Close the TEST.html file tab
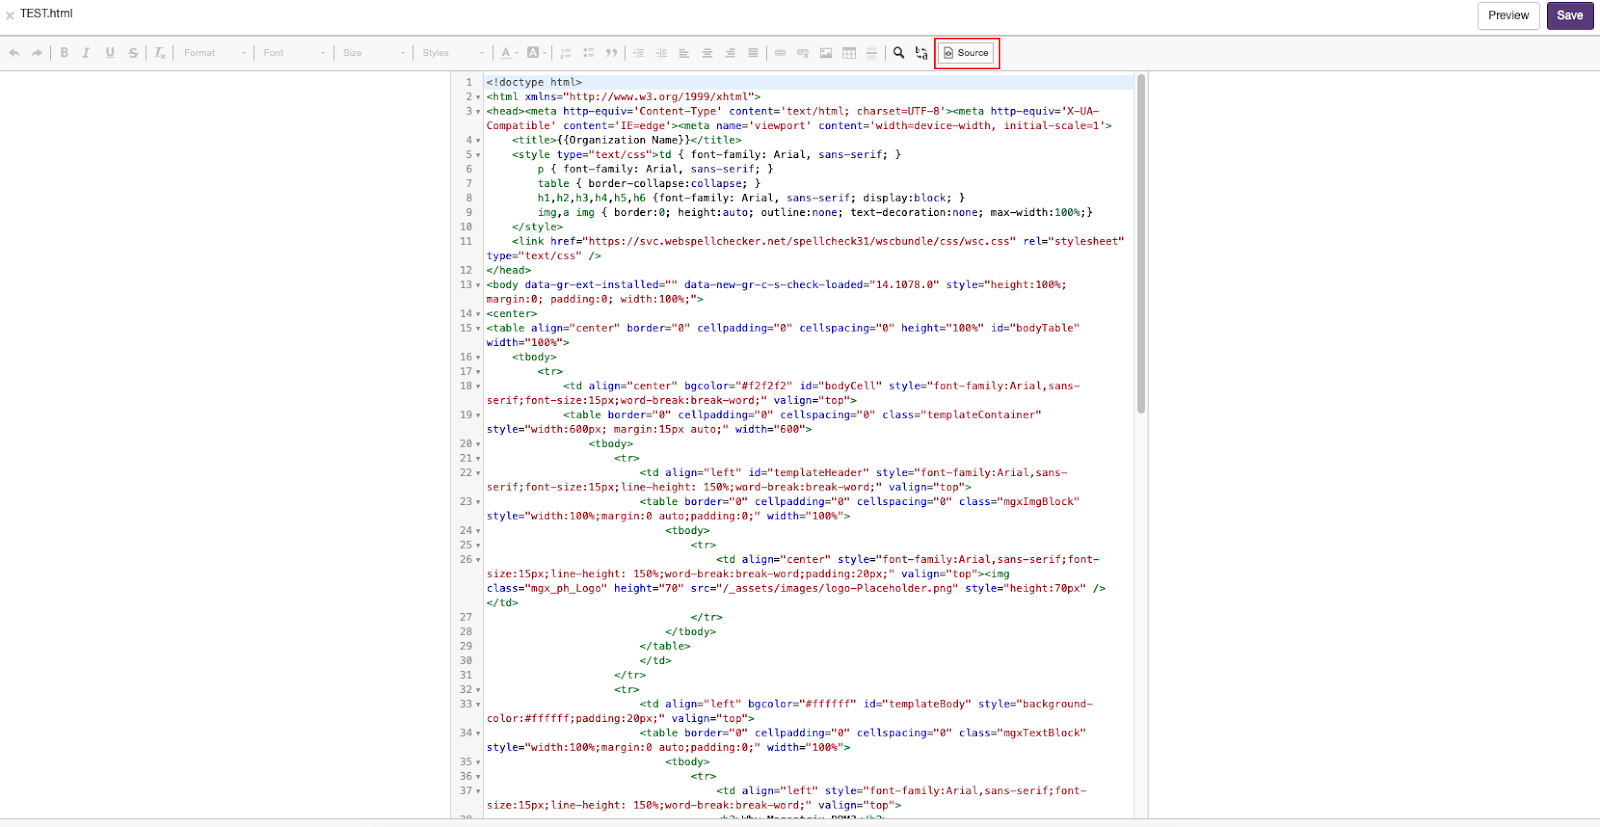 click(10, 15)
